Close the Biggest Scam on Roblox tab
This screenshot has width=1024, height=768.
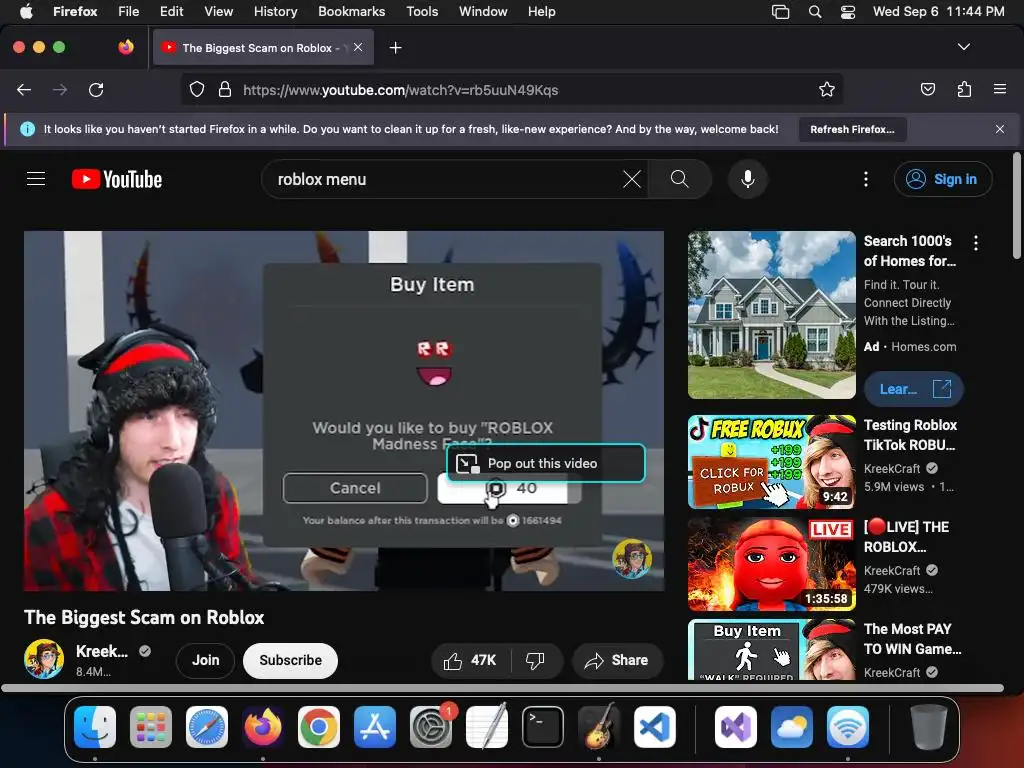tap(358, 47)
